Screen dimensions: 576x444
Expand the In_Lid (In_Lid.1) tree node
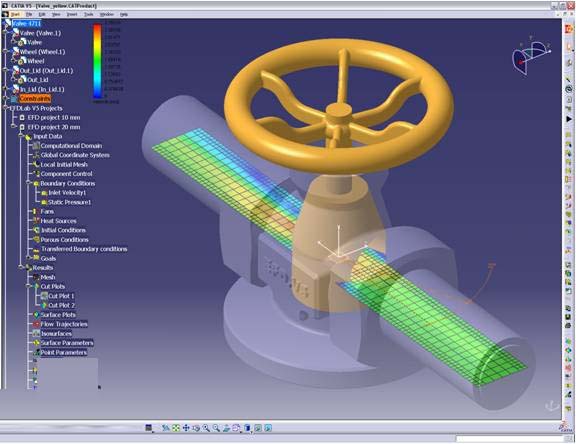coord(5,89)
